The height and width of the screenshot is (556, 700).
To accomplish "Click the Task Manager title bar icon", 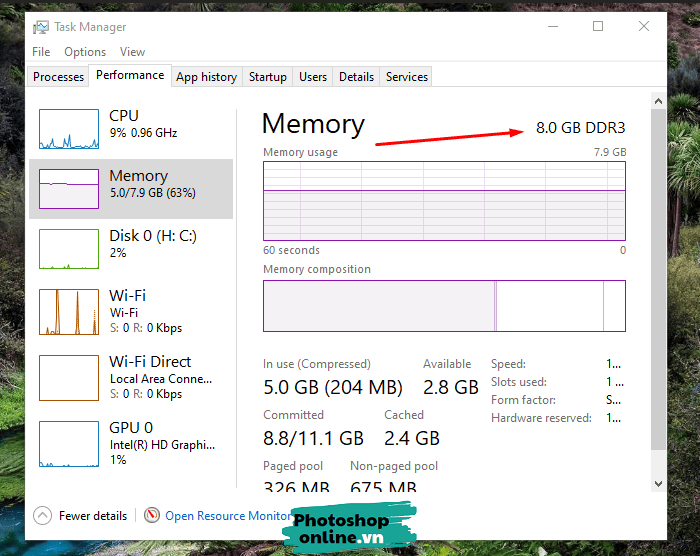I will coord(41,27).
